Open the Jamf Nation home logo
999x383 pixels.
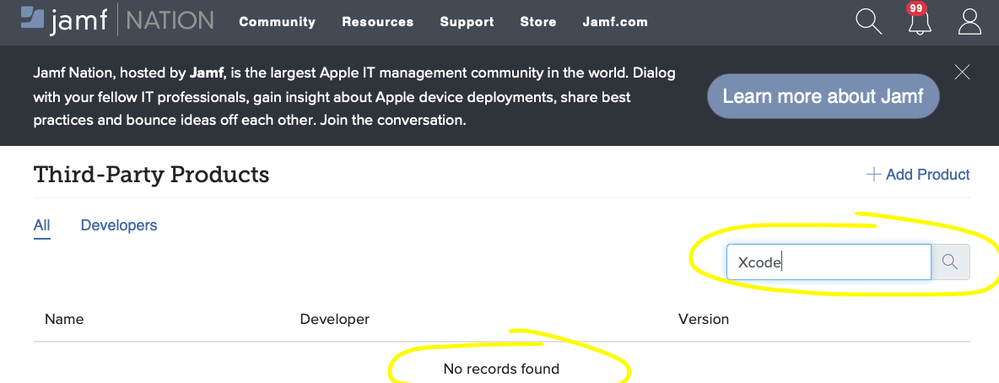pyautogui.click(x=117, y=21)
